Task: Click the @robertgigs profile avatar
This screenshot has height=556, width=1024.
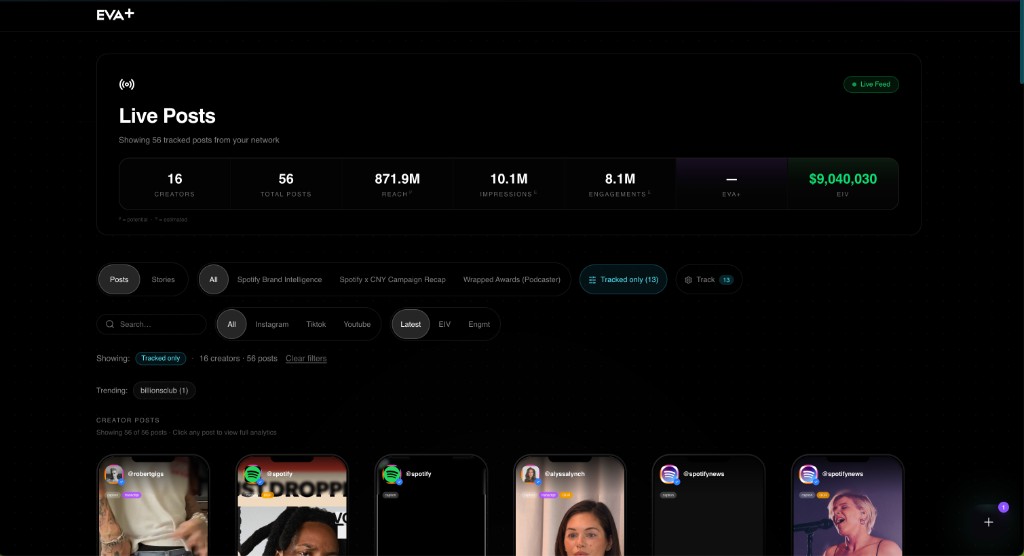Action: coord(114,474)
